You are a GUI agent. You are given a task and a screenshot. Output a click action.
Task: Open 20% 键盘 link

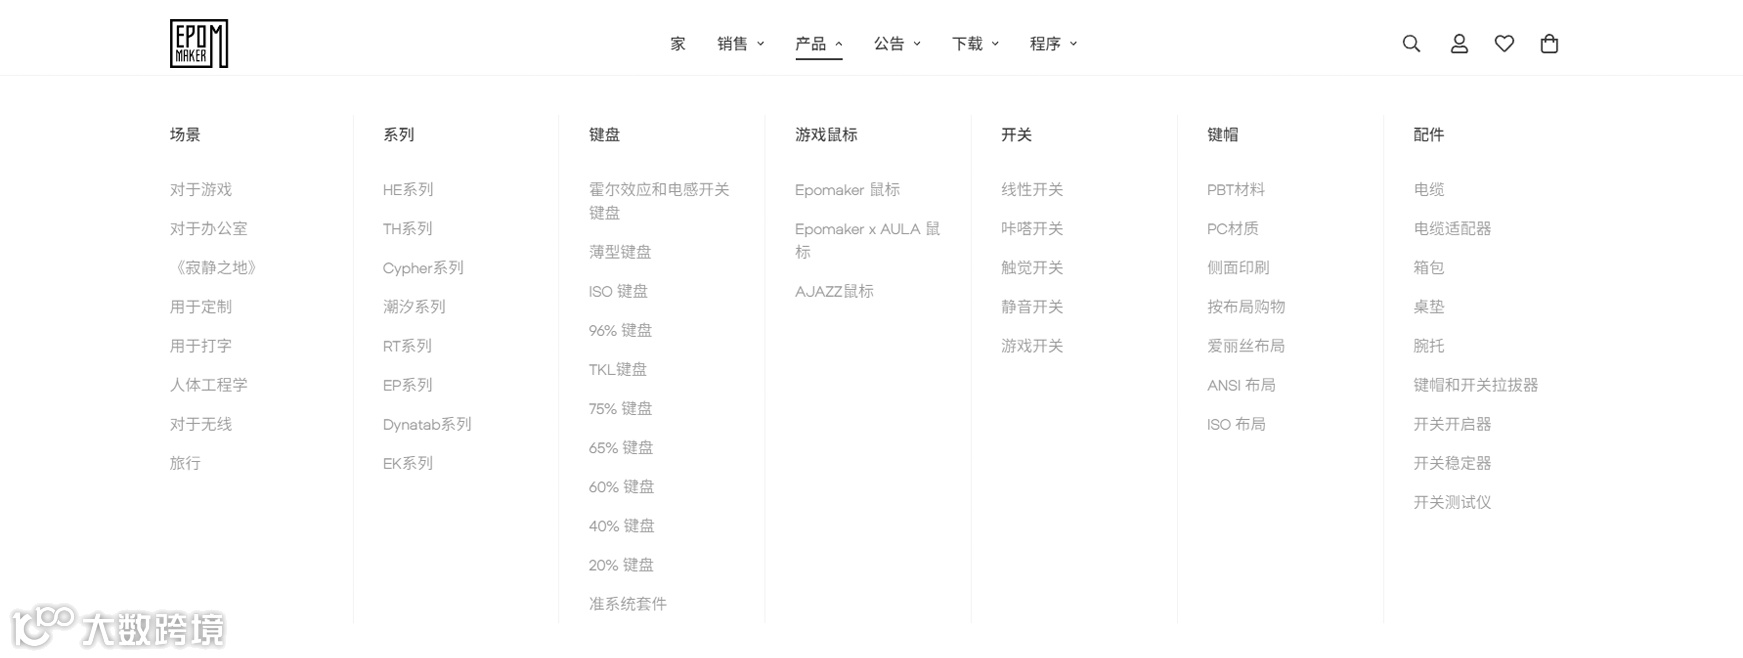pyautogui.click(x=621, y=564)
